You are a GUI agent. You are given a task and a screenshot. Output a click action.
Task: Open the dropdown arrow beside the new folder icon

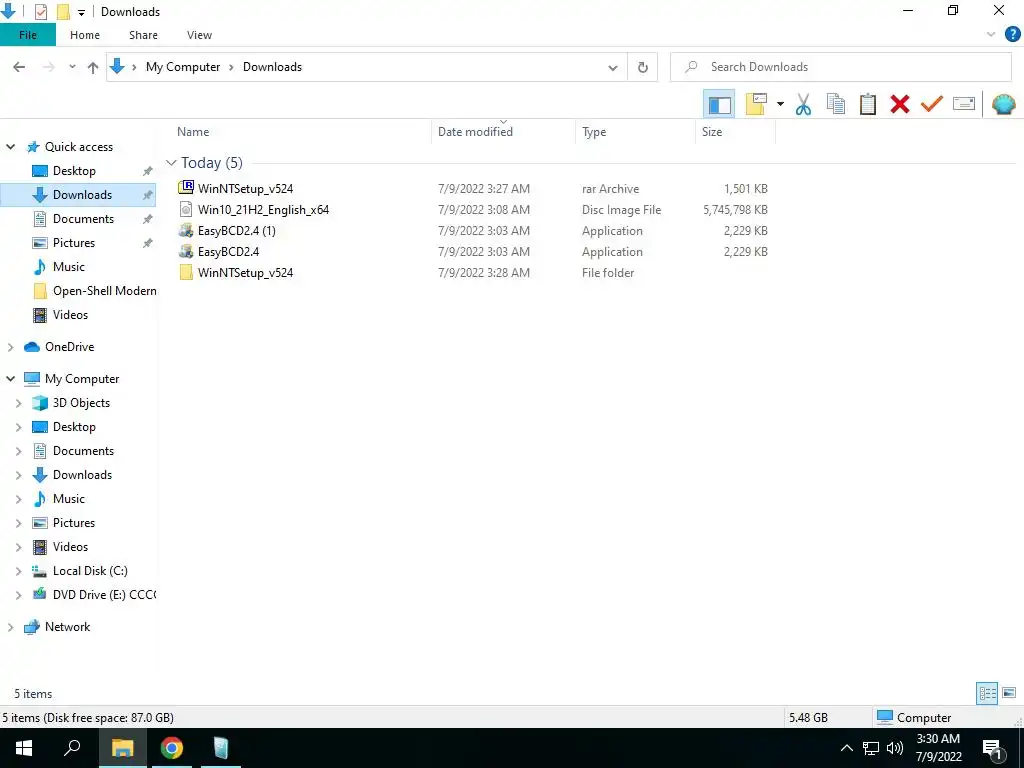[780, 104]
